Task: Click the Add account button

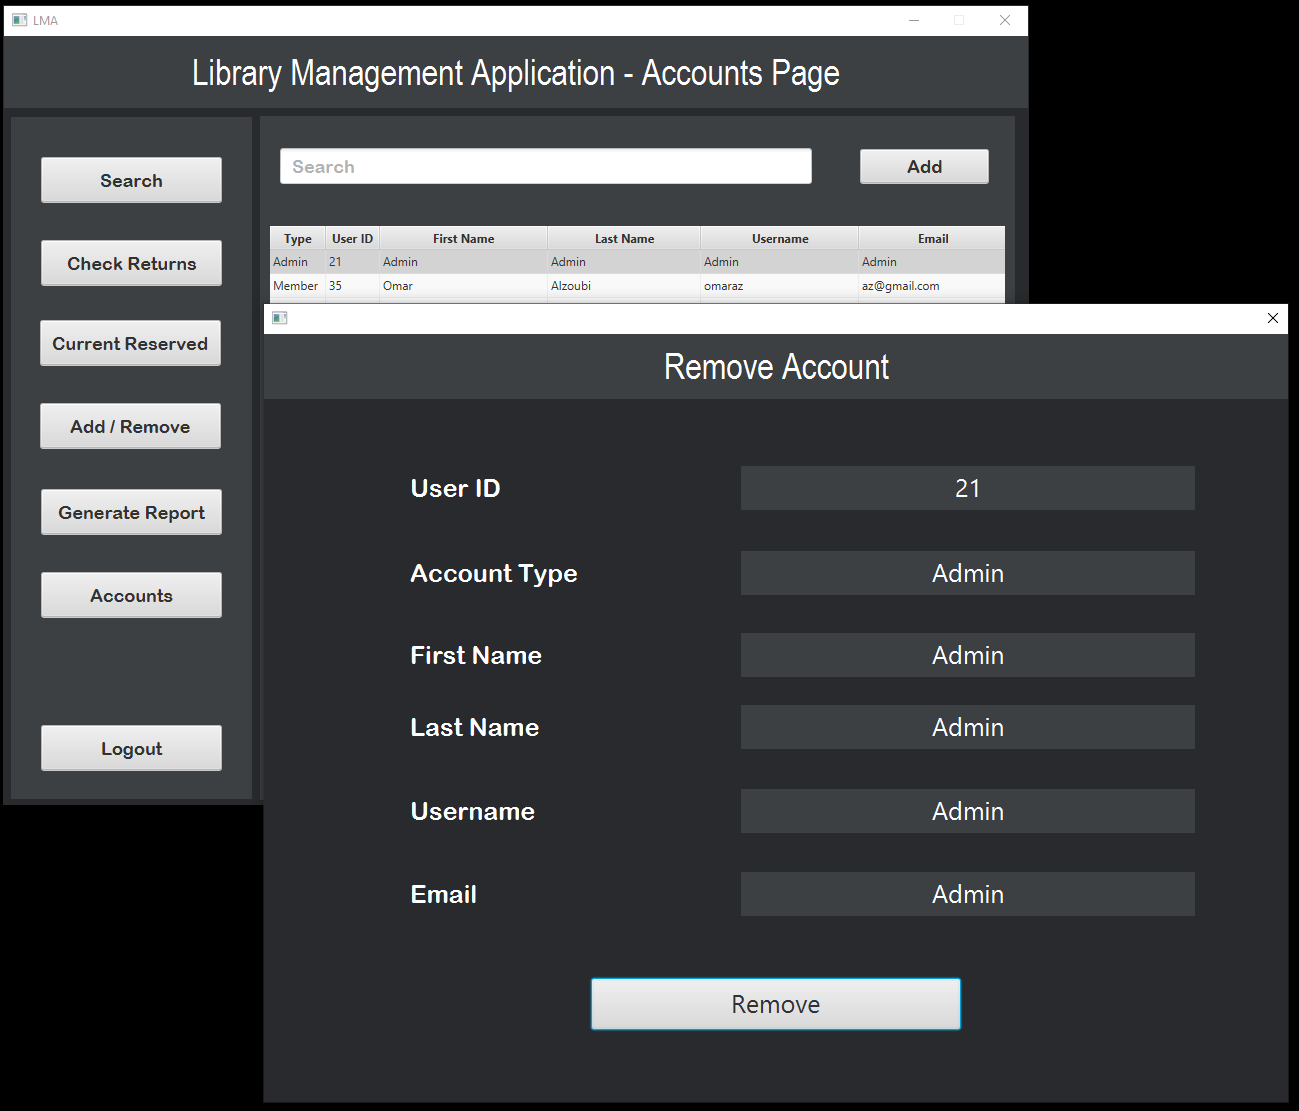Action: (x=924, y=166)
